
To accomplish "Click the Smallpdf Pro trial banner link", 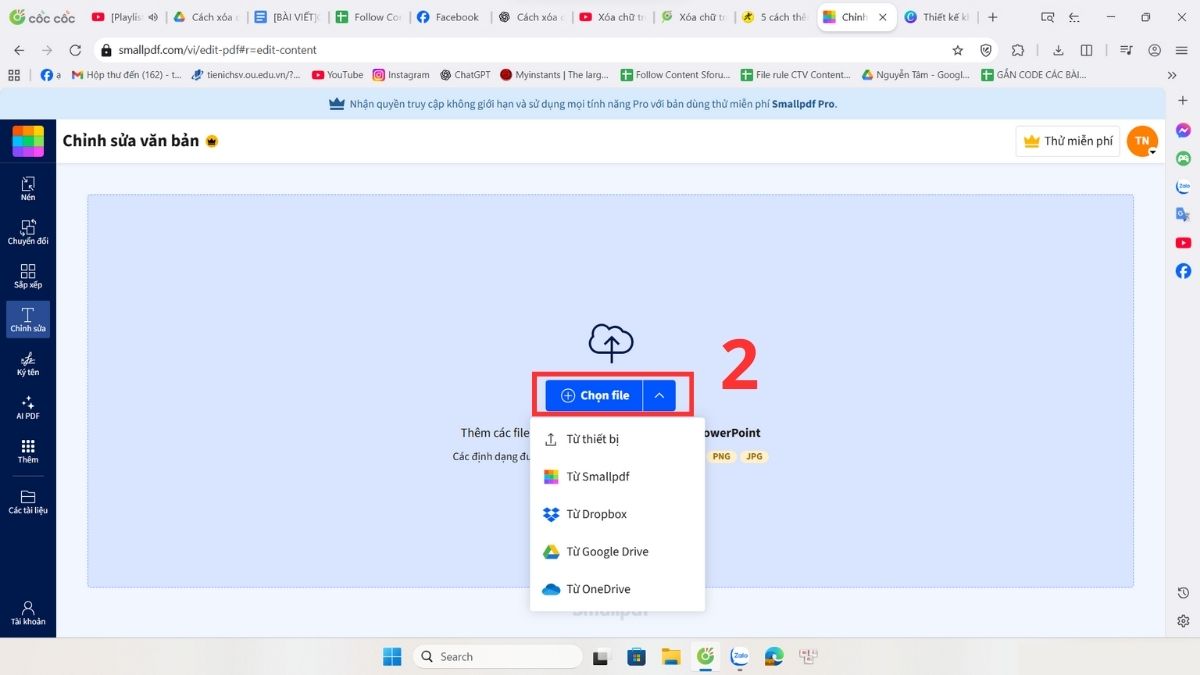I will (x=804, y=103).
